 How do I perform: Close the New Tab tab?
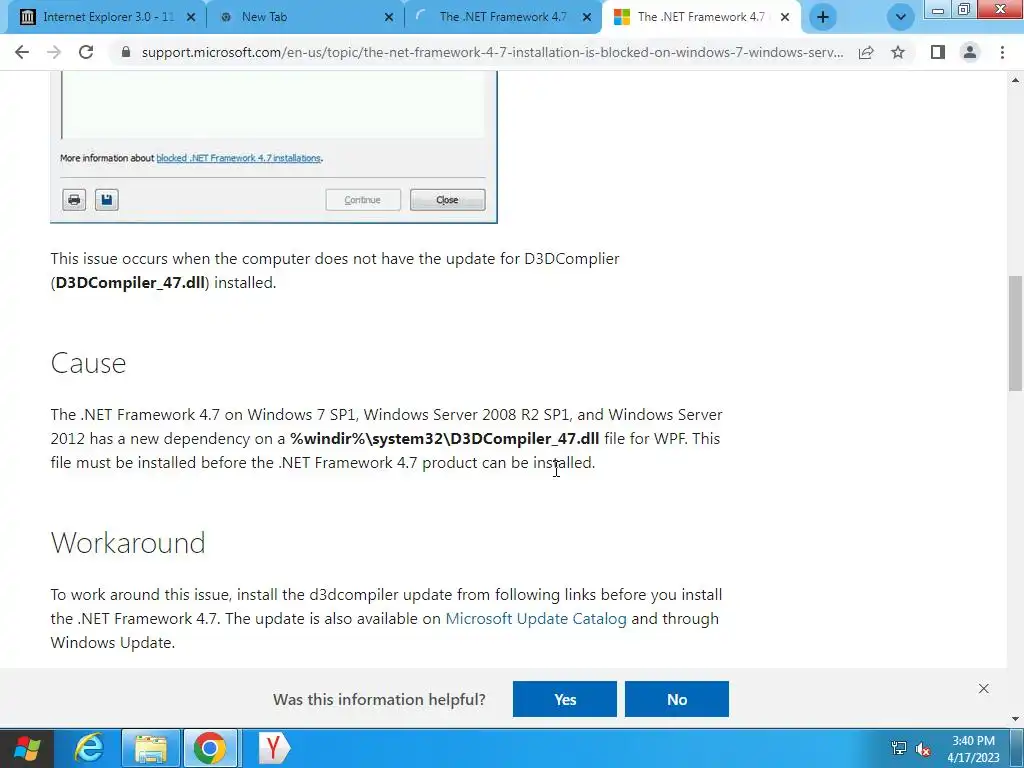click(x=389, y=17)
